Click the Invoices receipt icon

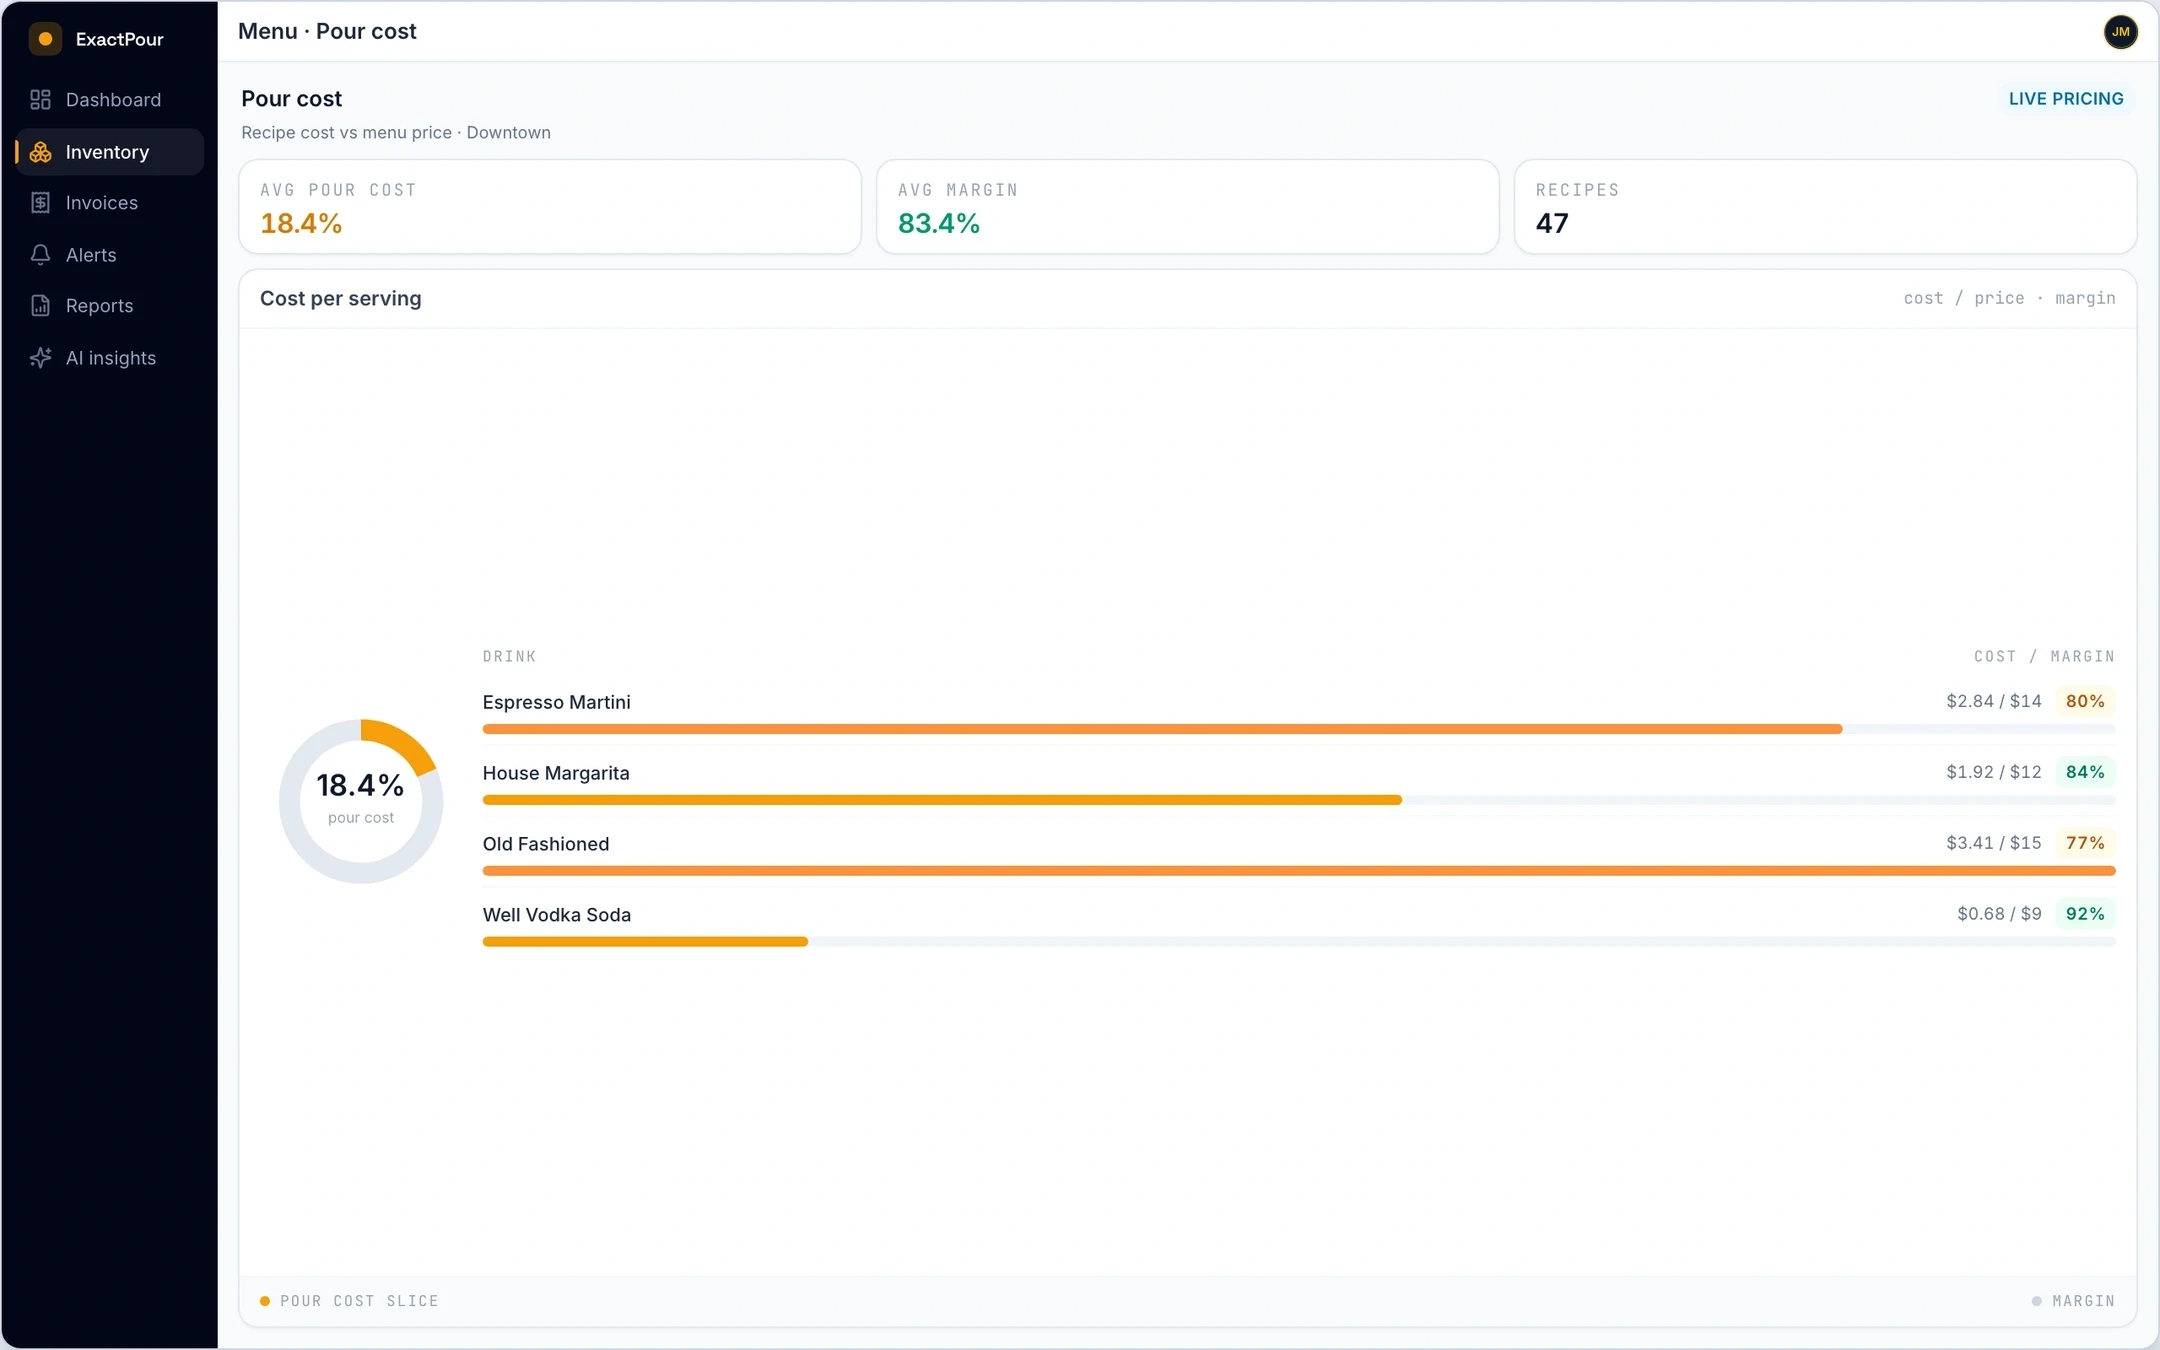40,203
